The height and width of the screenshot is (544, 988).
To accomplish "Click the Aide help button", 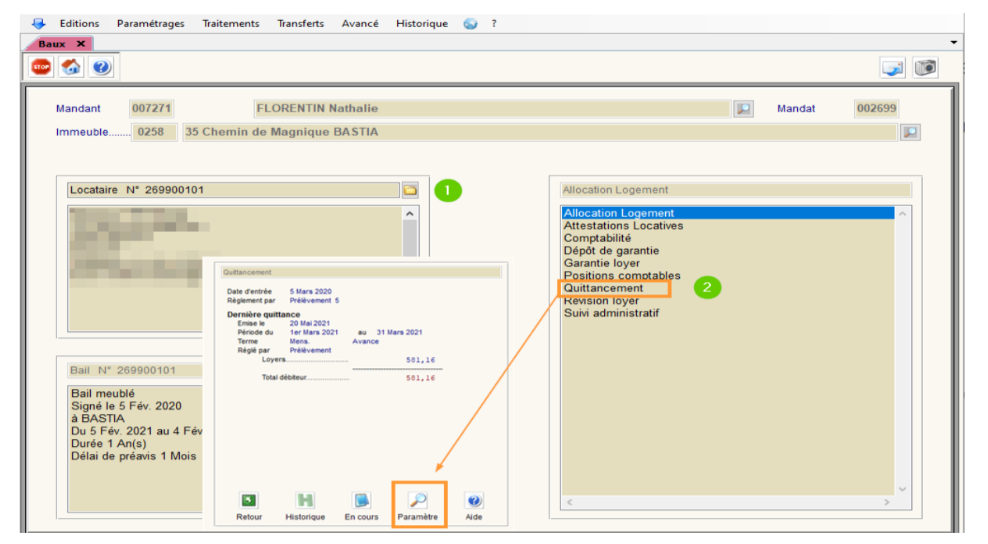I will [x=475, y=500].
